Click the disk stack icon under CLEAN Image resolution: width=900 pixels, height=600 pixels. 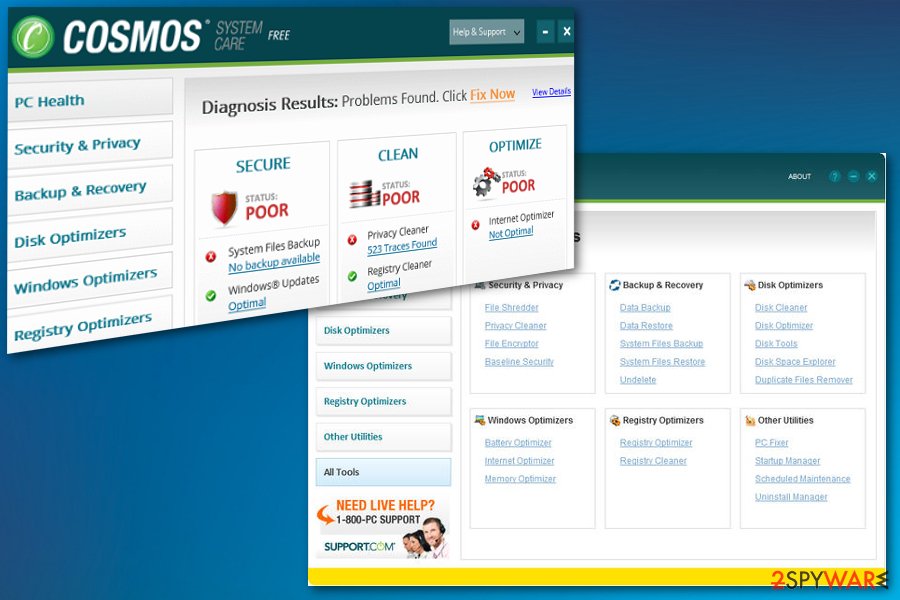[x=364, y=194]
